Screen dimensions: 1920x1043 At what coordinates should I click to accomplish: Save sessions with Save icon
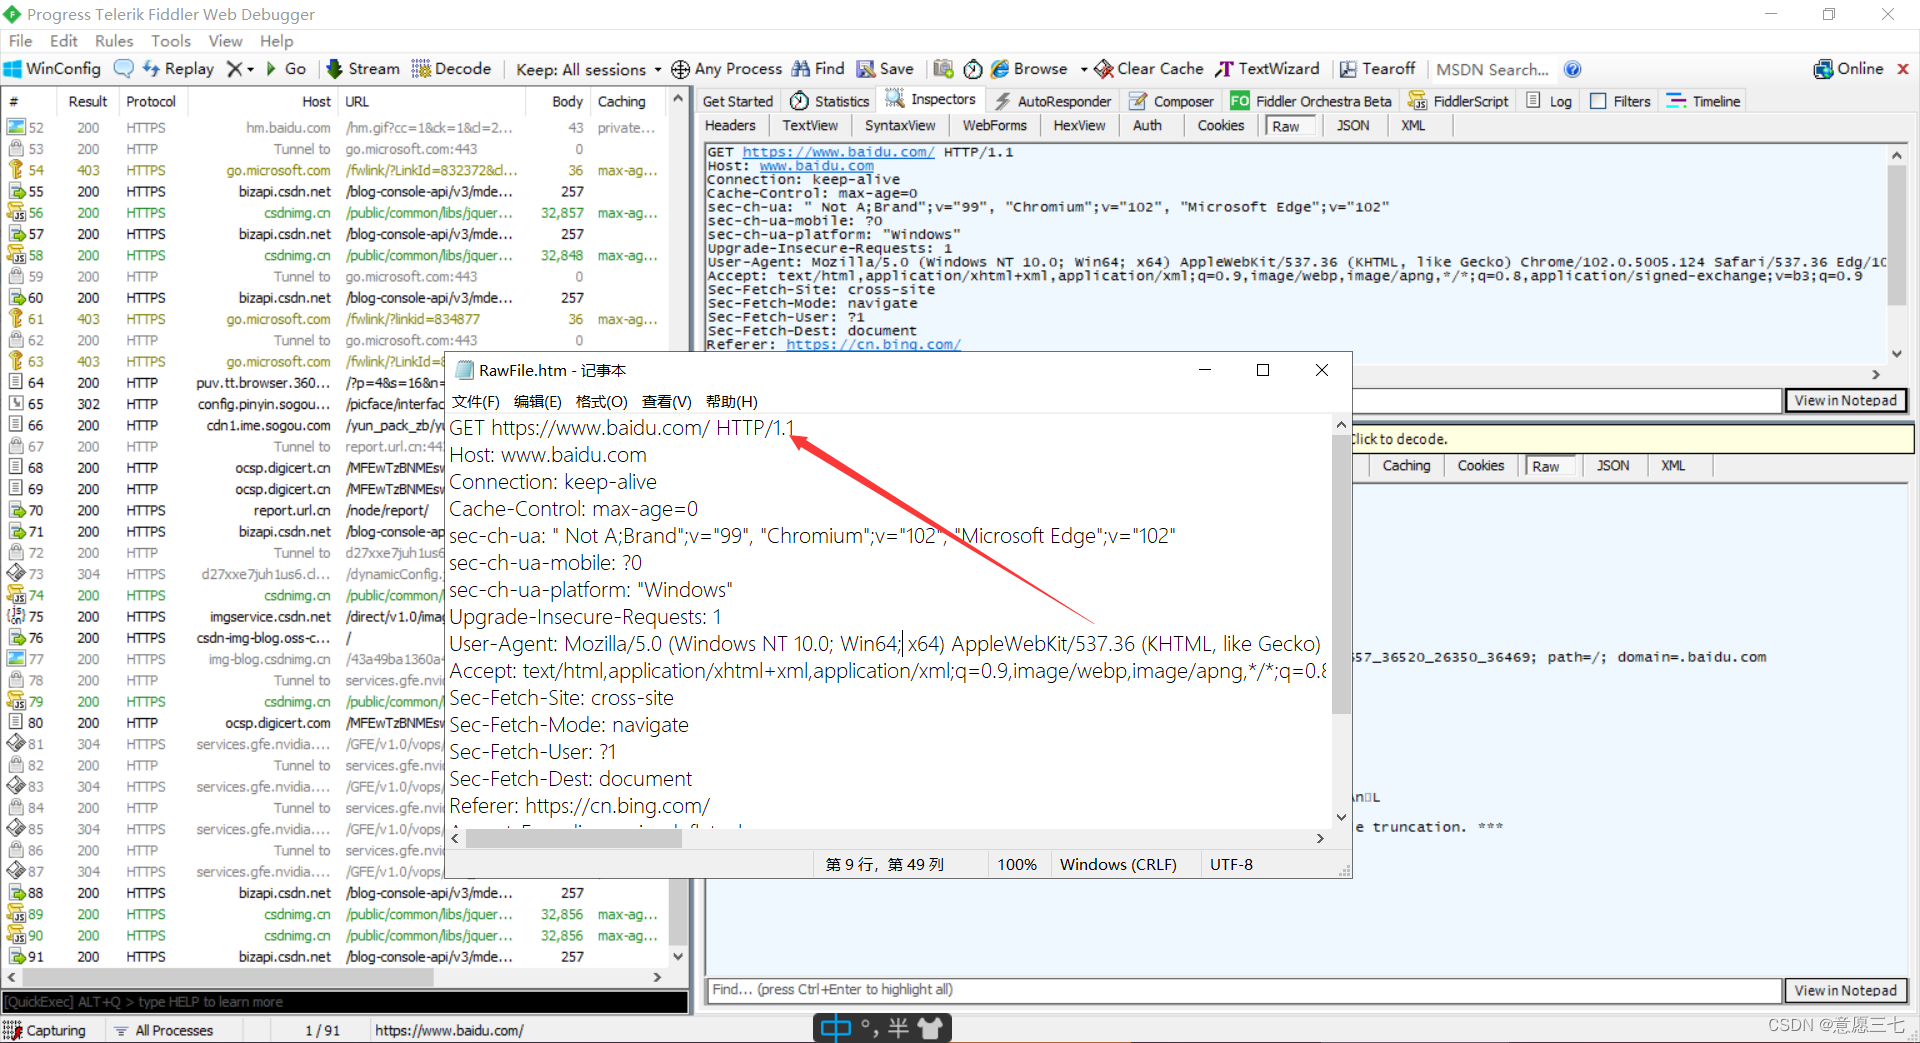click(885, 69)
